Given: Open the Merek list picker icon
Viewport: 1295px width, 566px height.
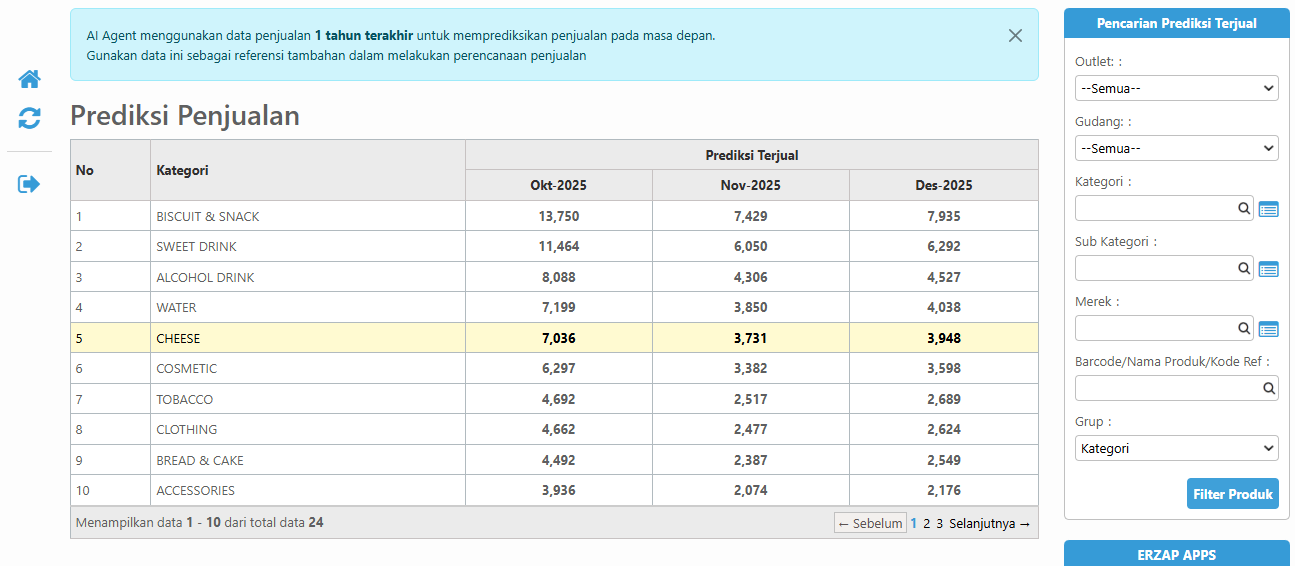Looking at the screenshot, I should pos(1268,329).
